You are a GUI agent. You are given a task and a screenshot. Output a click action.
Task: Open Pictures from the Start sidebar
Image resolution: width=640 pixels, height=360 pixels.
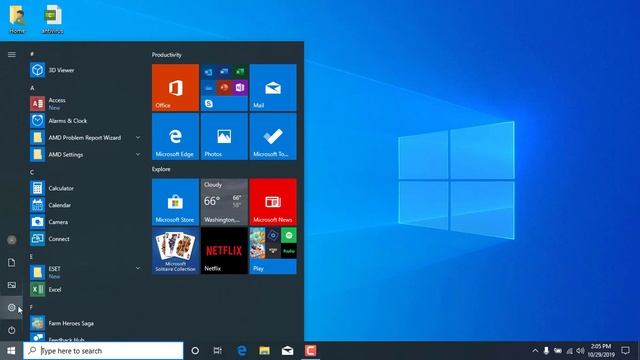11,285
